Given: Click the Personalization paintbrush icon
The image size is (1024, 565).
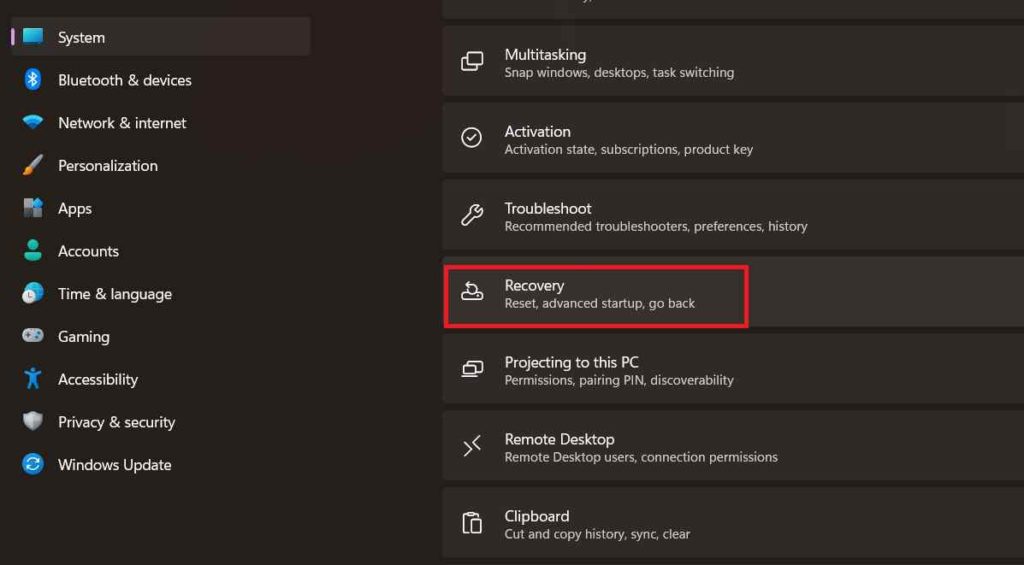Looking at the screenshot, I should tap(33, 165).
